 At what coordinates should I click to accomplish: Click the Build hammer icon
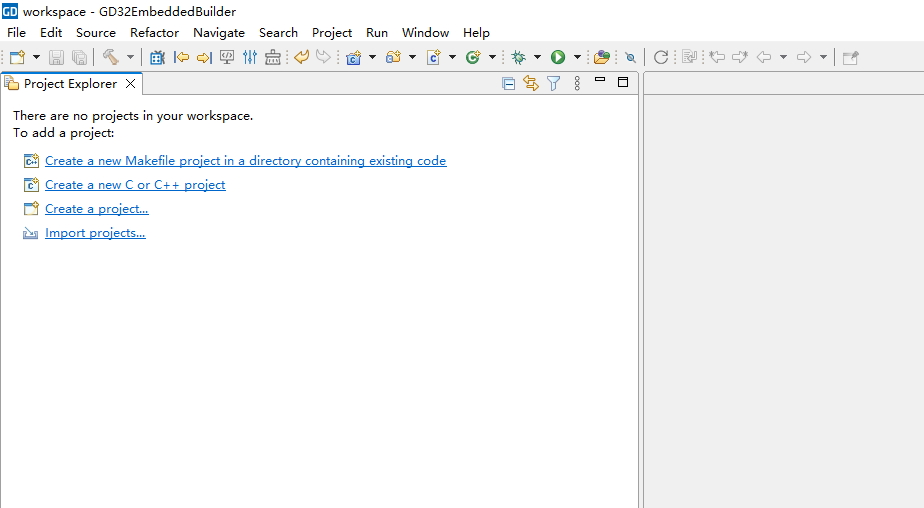click(110, 57)
